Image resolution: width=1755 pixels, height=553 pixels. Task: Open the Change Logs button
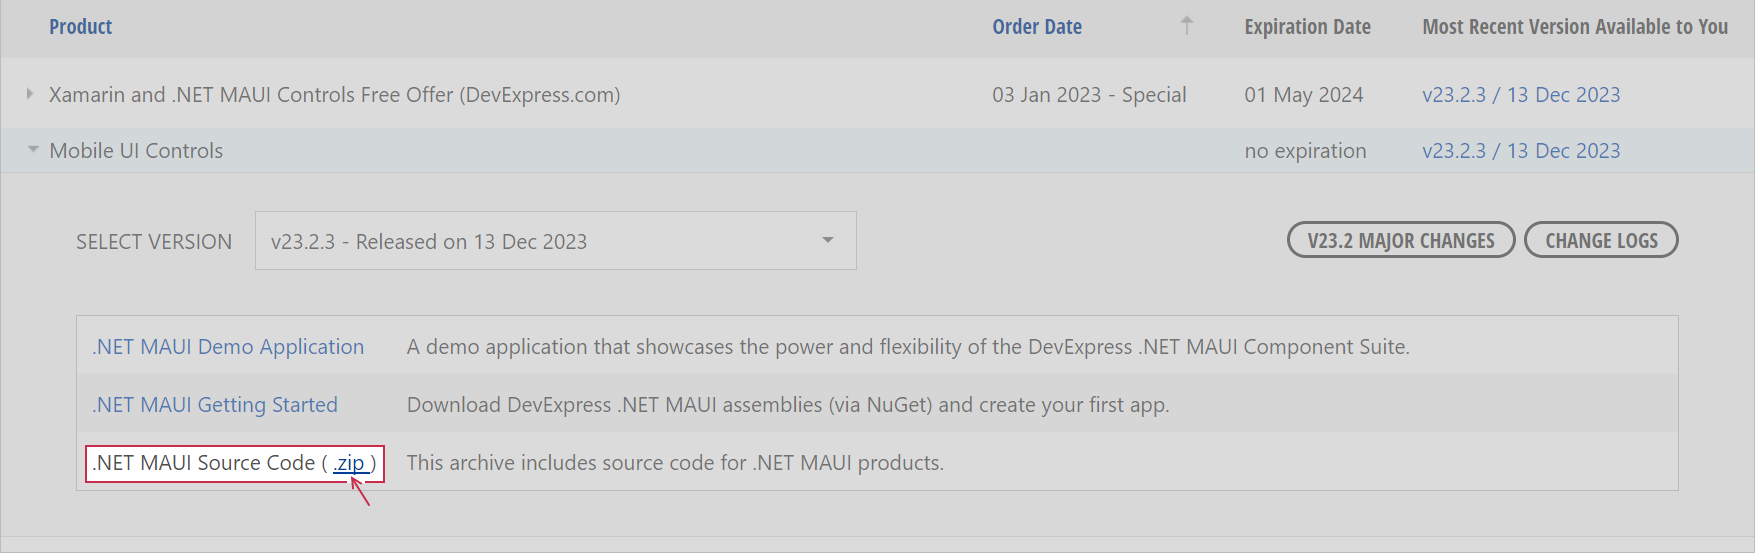pyautogui.click(x=1600, y=240)
